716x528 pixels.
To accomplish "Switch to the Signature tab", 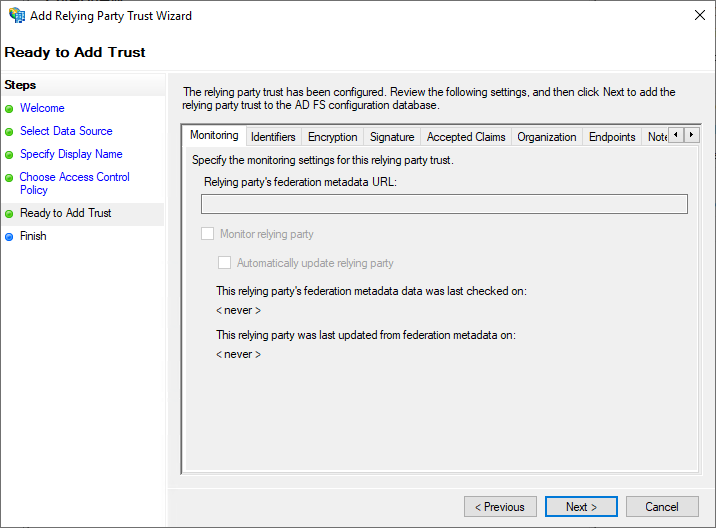I will click(x=392, y=137).
